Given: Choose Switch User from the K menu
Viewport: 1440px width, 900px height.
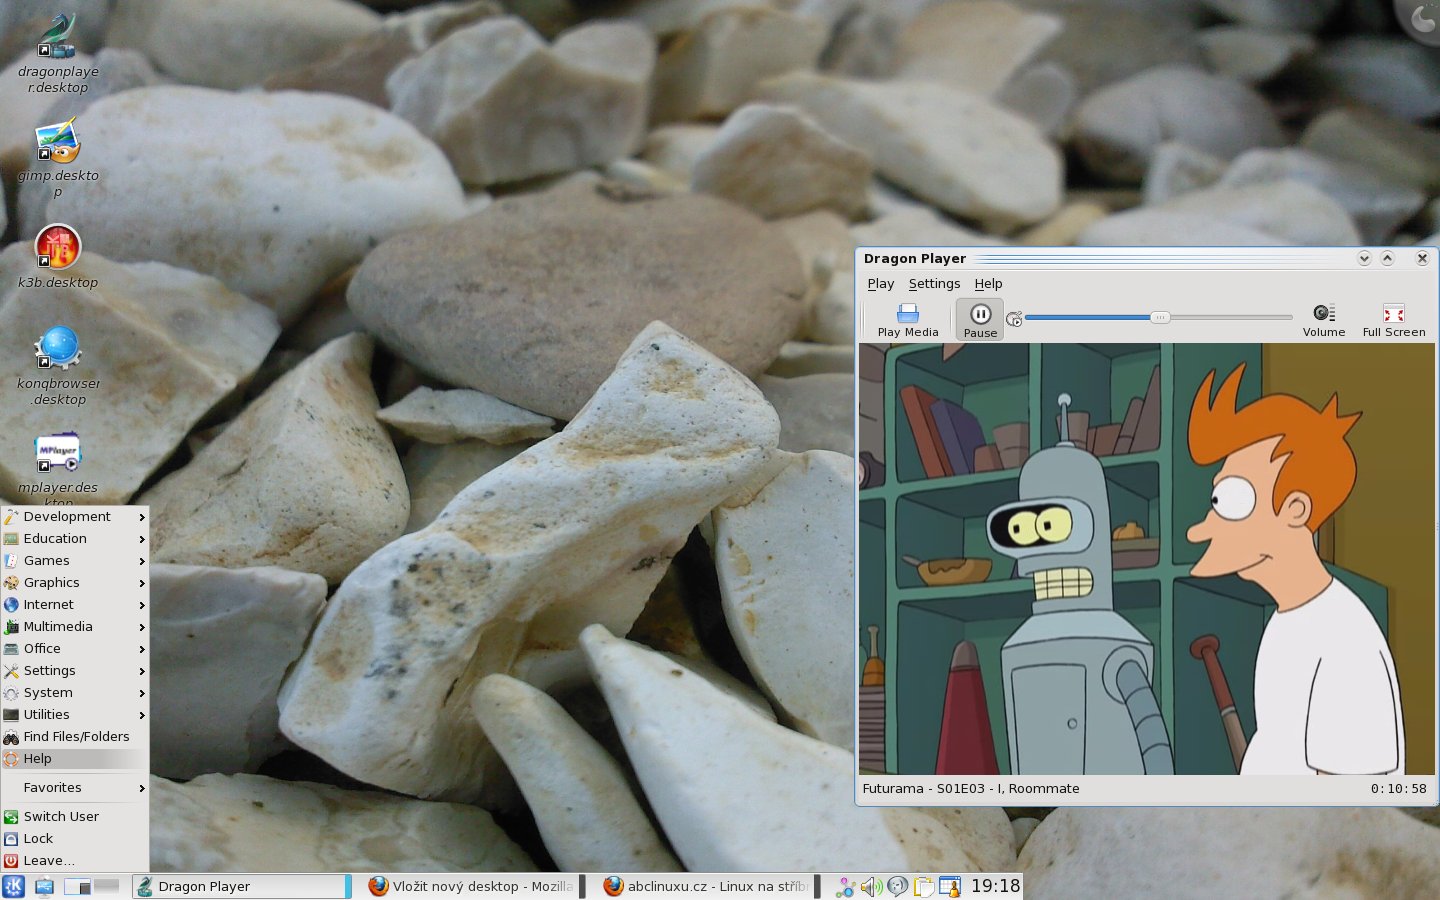Looking at the screenshot, I should pos(75,817).
